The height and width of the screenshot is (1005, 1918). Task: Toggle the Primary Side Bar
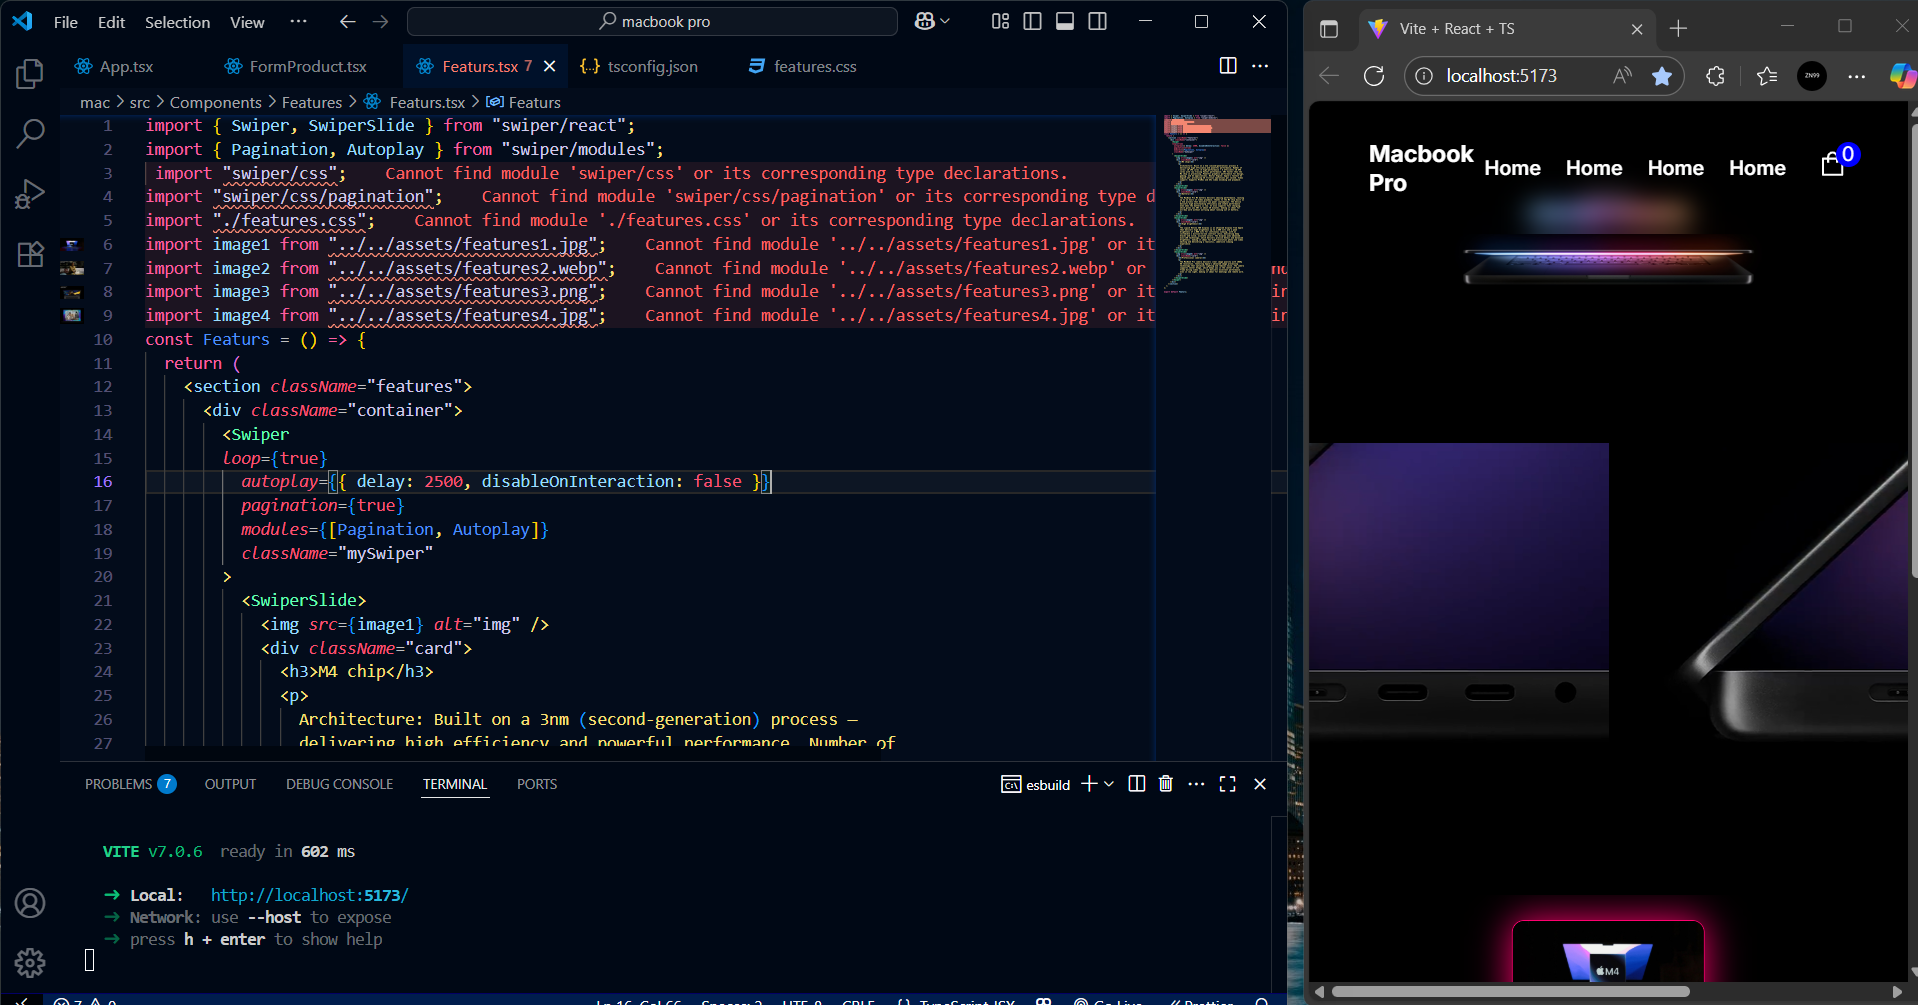tap(1032, 21)
